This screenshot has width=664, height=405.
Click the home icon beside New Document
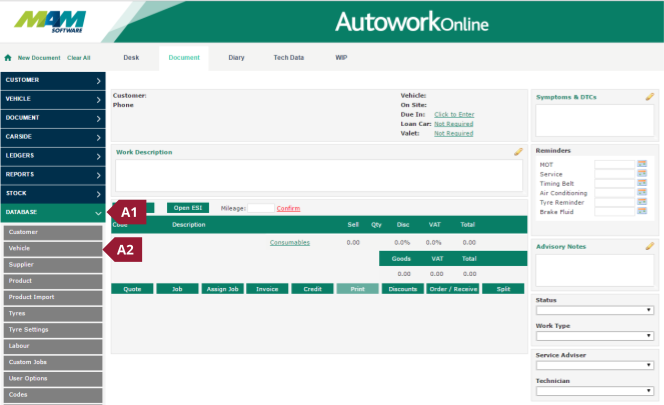[9, 58]
